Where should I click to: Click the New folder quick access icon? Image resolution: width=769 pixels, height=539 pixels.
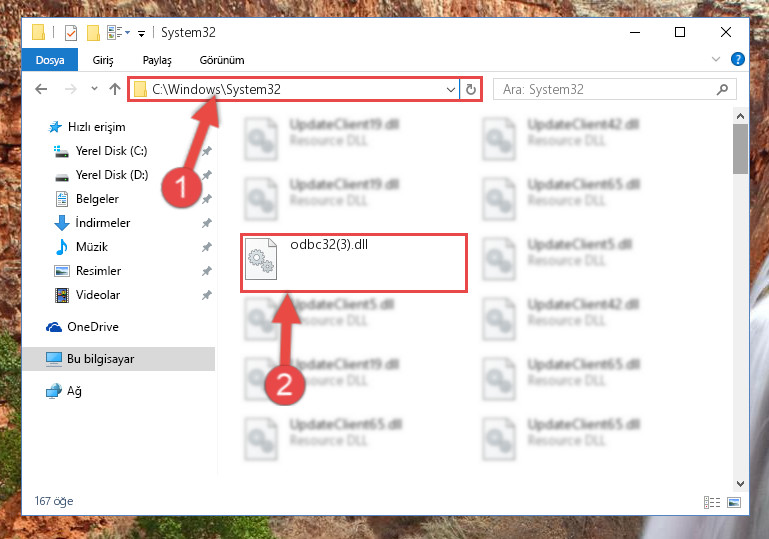tap(93, 33)
